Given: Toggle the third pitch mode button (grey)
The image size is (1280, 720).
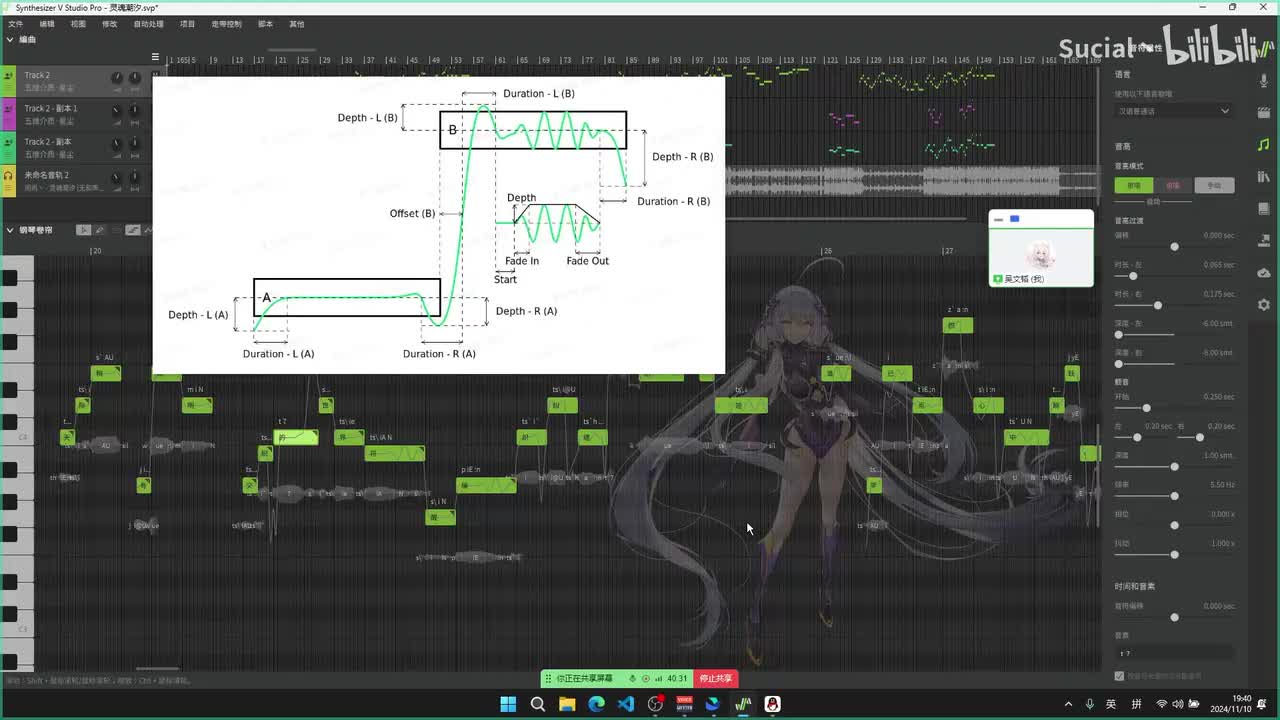Looking at the screenshot, I should (1214, 185).
